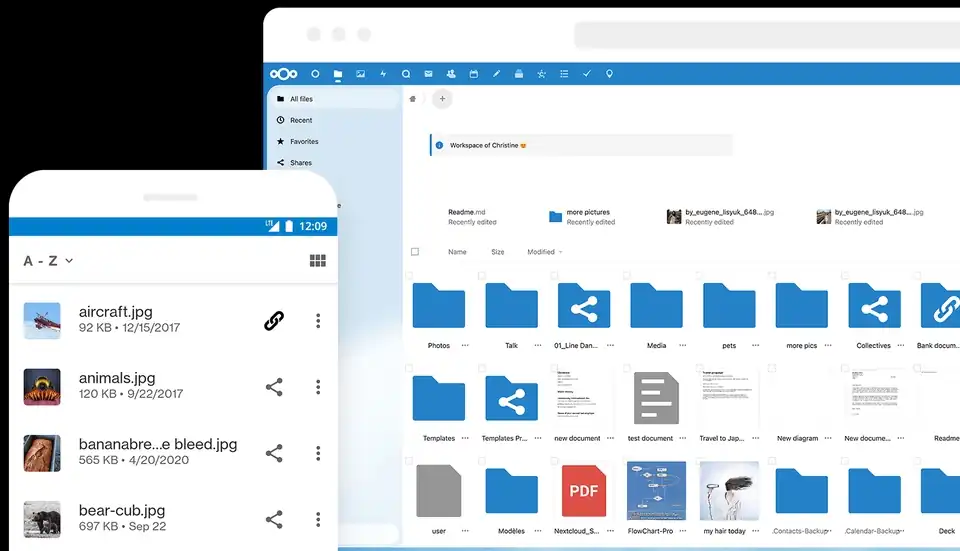Switch to grid view on the phone
The height and width of the screenshot is (551, 960).
(x=318, y=261)
